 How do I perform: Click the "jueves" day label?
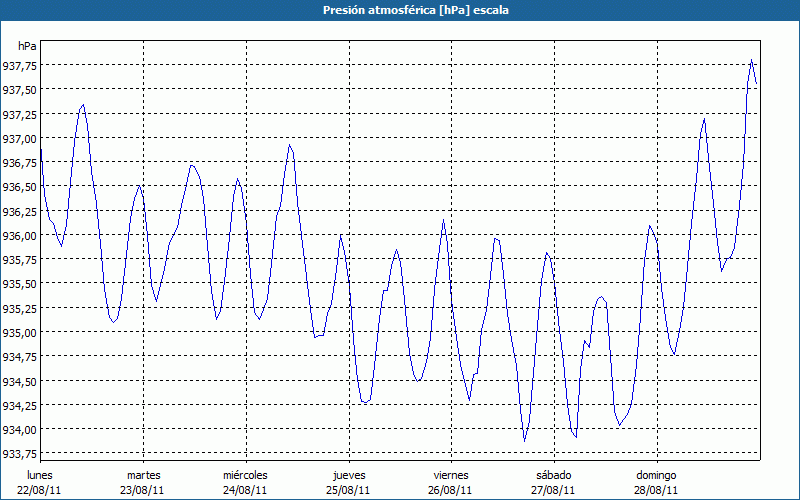tap(348, 475)
